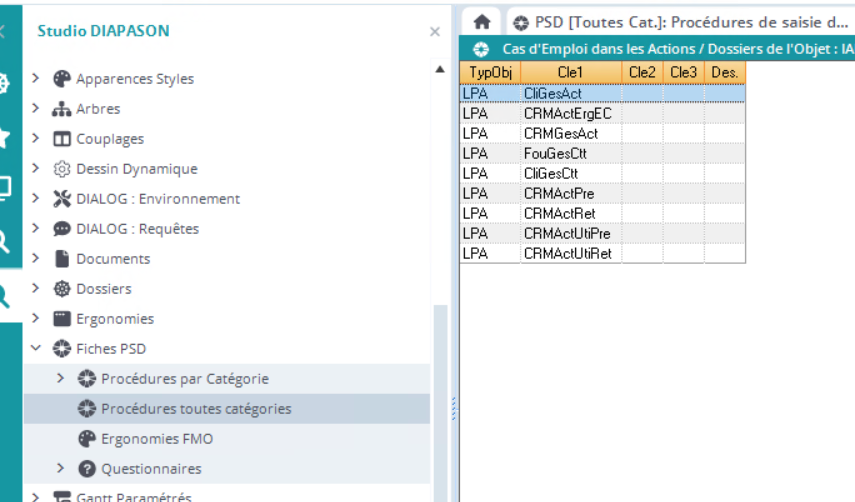Close the Studio DIAPASON panel

tap(434, 32)
